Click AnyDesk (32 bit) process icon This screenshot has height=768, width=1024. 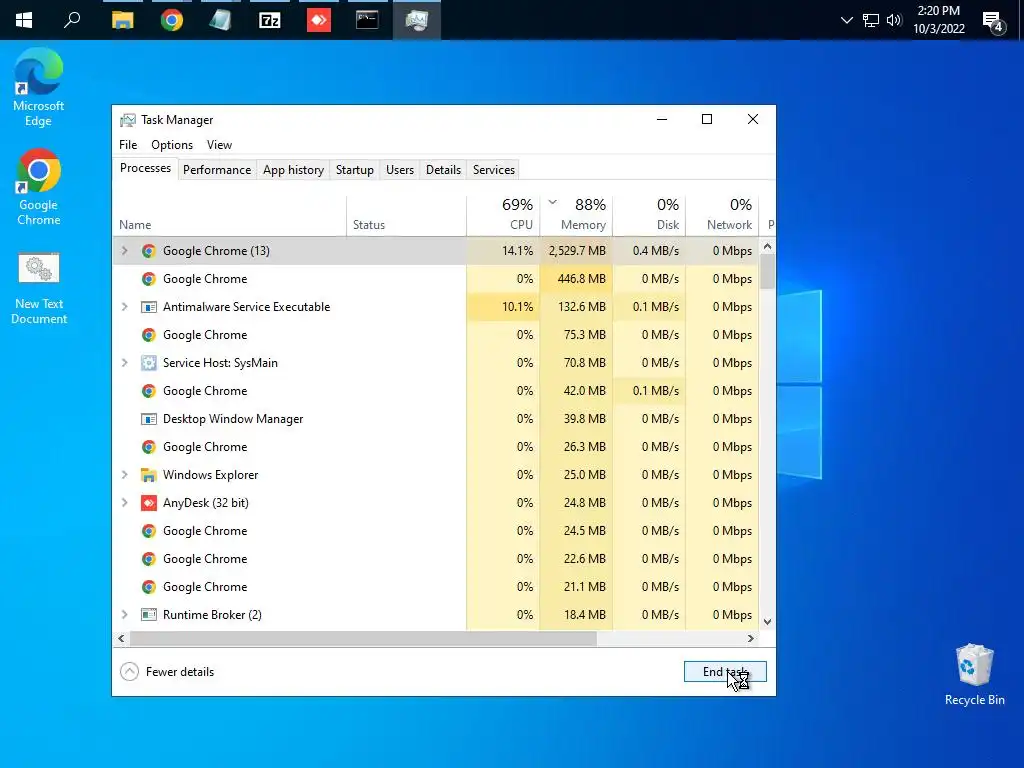tap(149, 503)
